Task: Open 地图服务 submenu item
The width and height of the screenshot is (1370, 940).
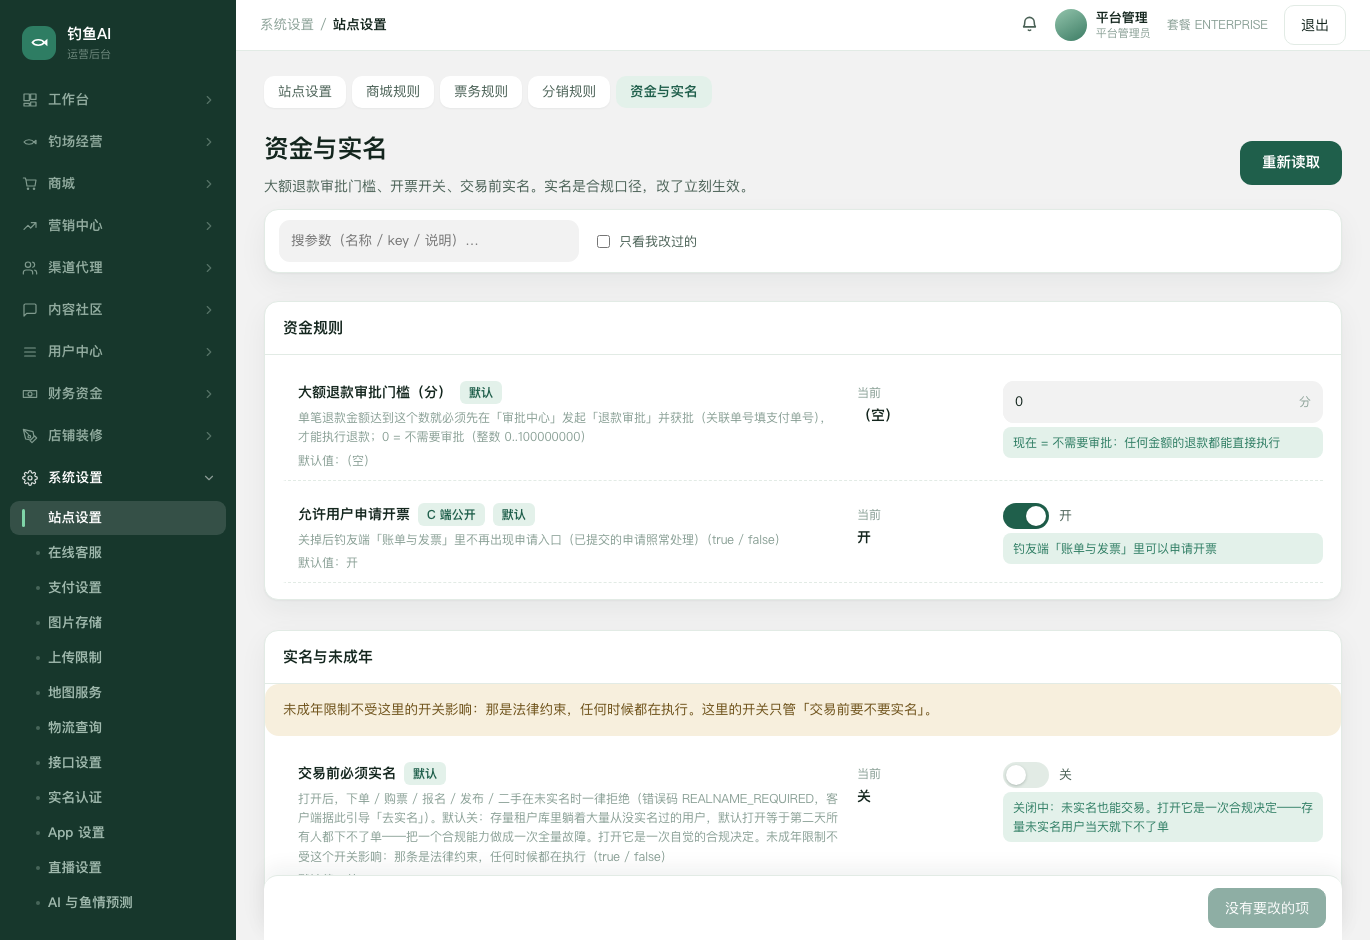Action: click(118, 692)
